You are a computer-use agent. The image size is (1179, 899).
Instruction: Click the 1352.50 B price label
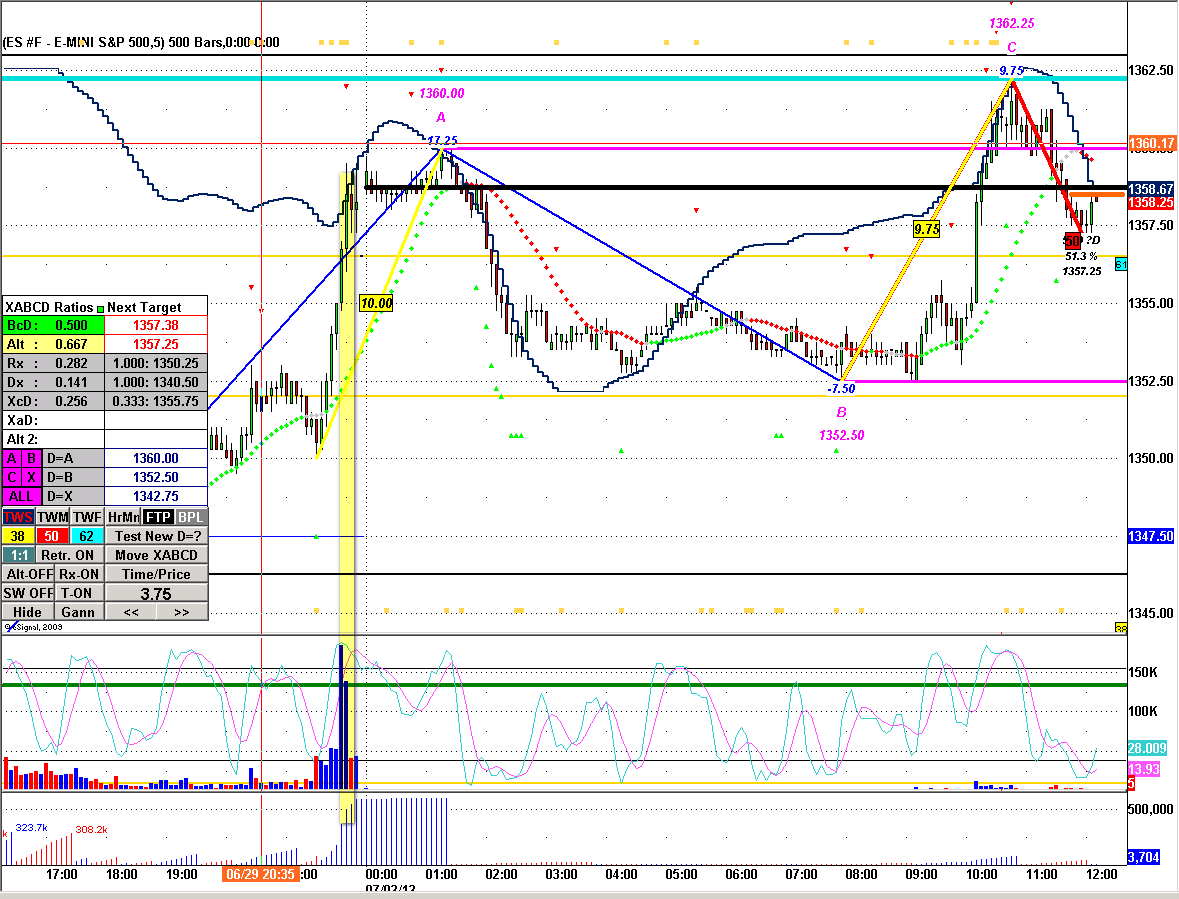[841, 435]
